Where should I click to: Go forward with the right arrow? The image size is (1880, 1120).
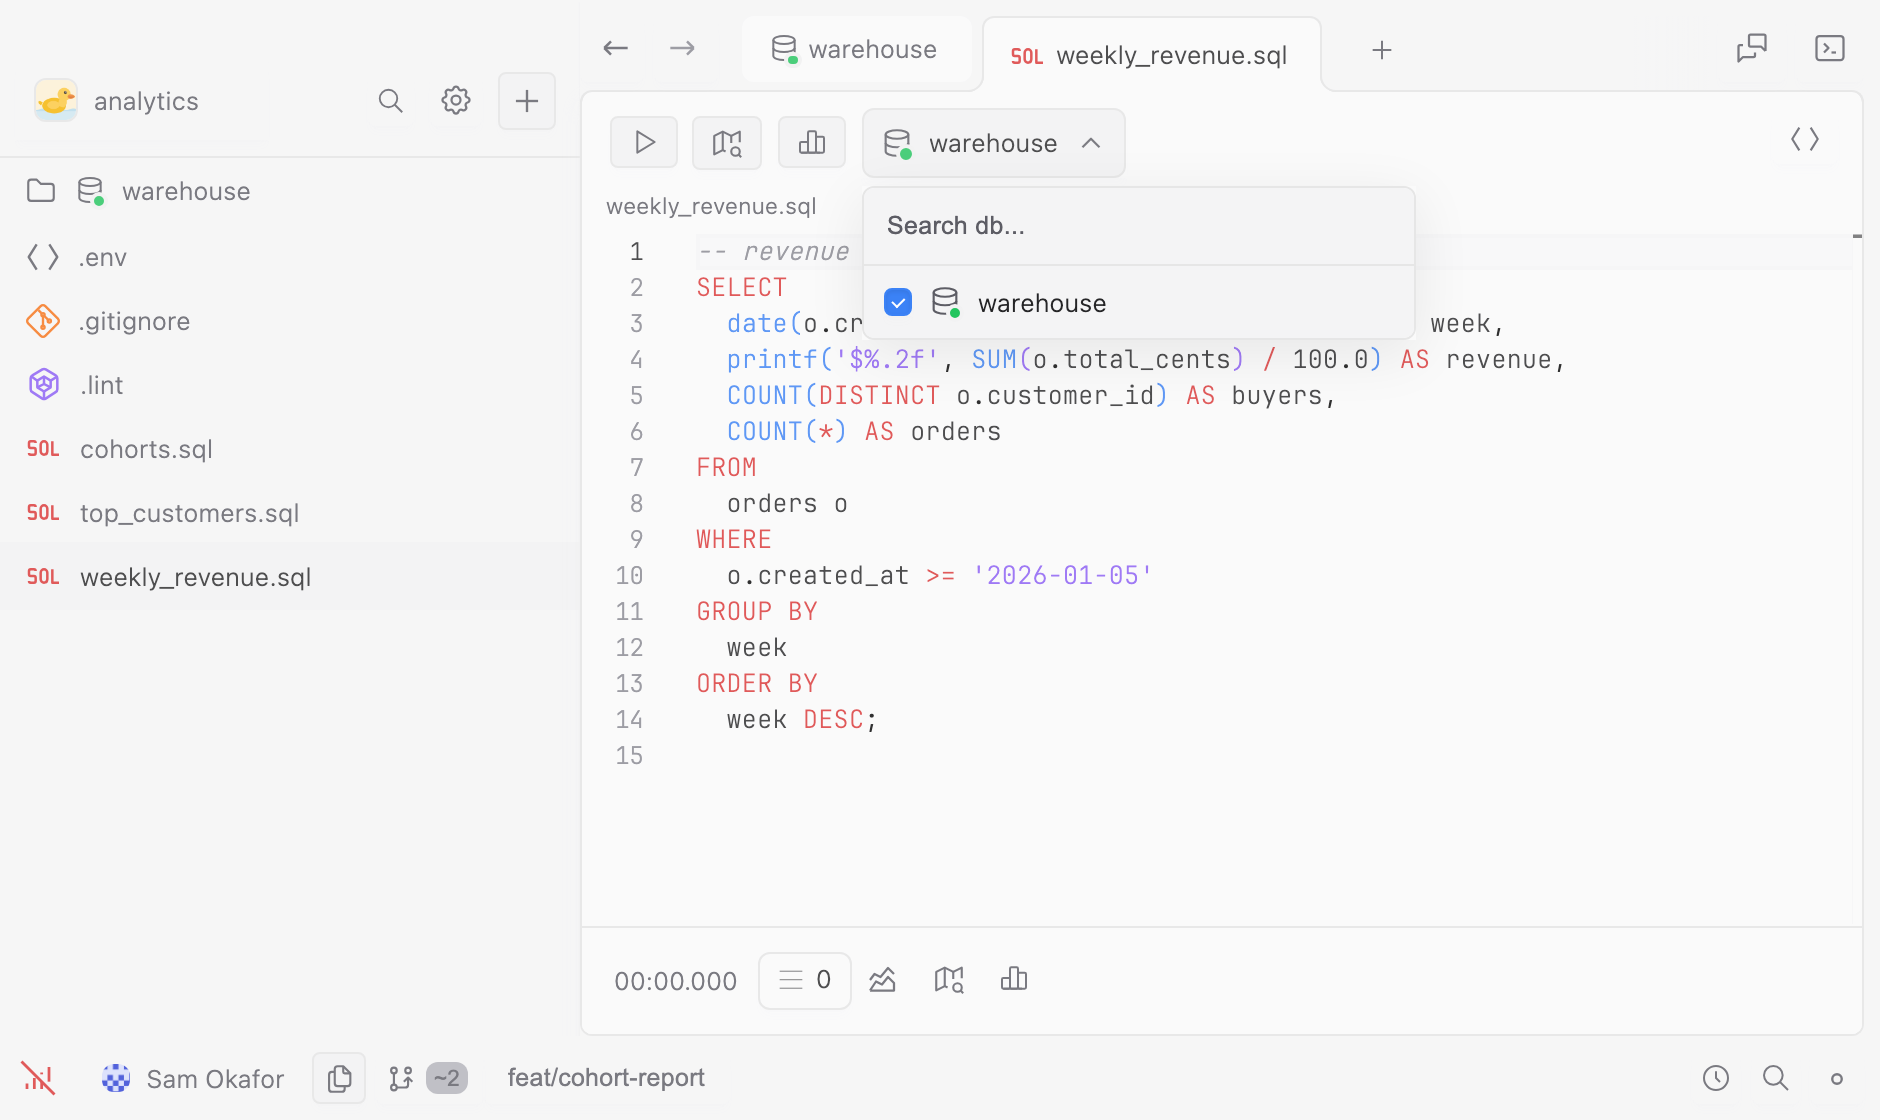pyautogui.click(x=682, y=48)
